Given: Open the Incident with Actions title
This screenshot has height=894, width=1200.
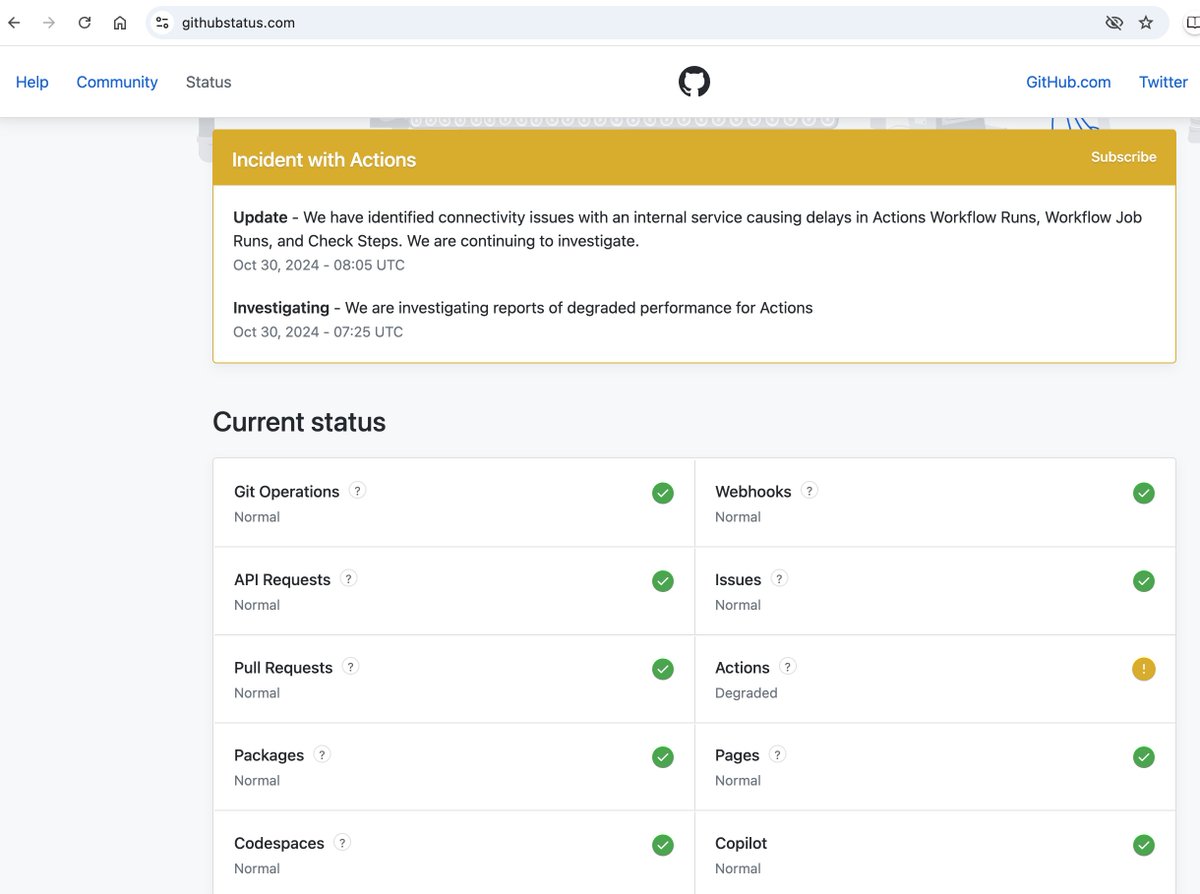Looking at the screenshot, I should point(324,160).
